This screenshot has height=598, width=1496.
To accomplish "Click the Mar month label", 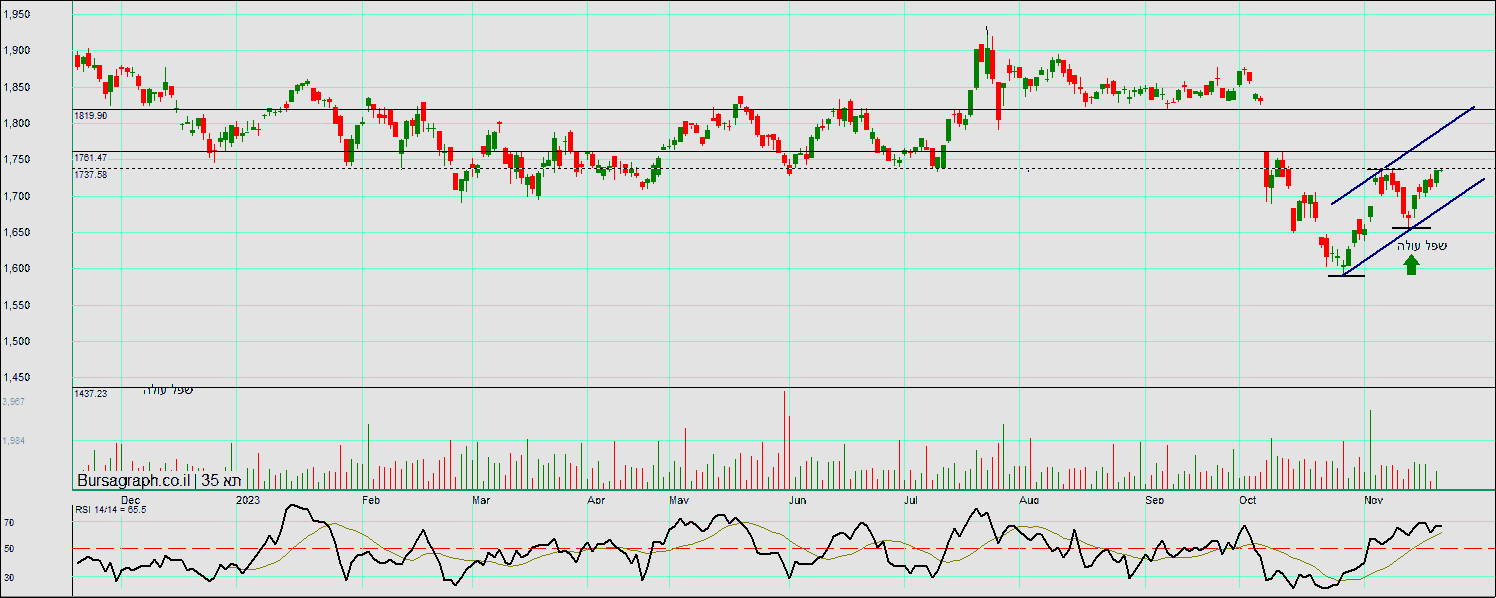I will pos(481,499).
